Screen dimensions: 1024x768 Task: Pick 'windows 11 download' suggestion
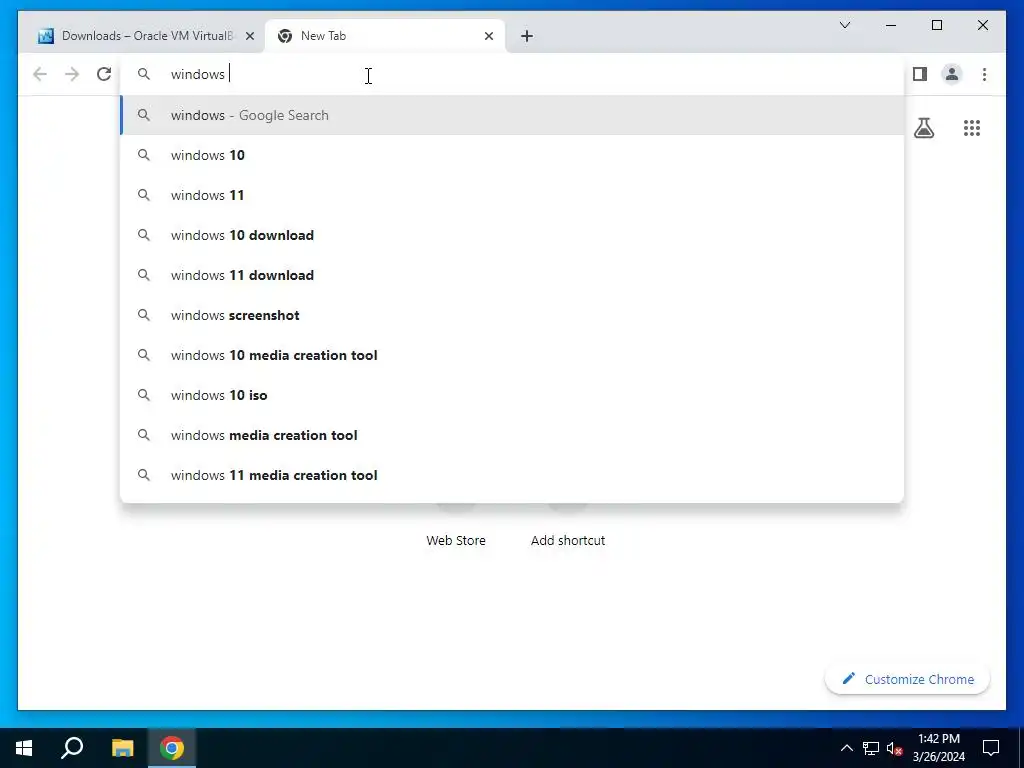(x=513, y=275)
